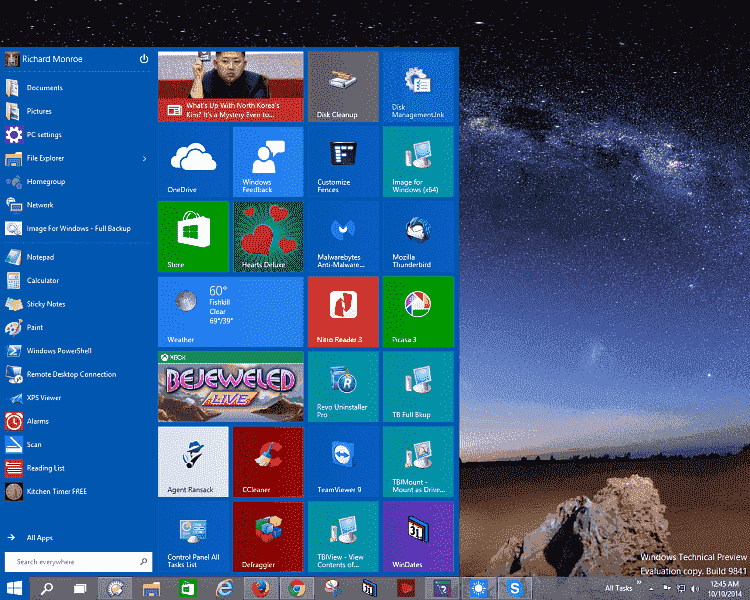The width and height of the screenshot is (750, 600).
Task: Launch the Revo Uninstaller Pro tile
Action: [x=343, y=387]
